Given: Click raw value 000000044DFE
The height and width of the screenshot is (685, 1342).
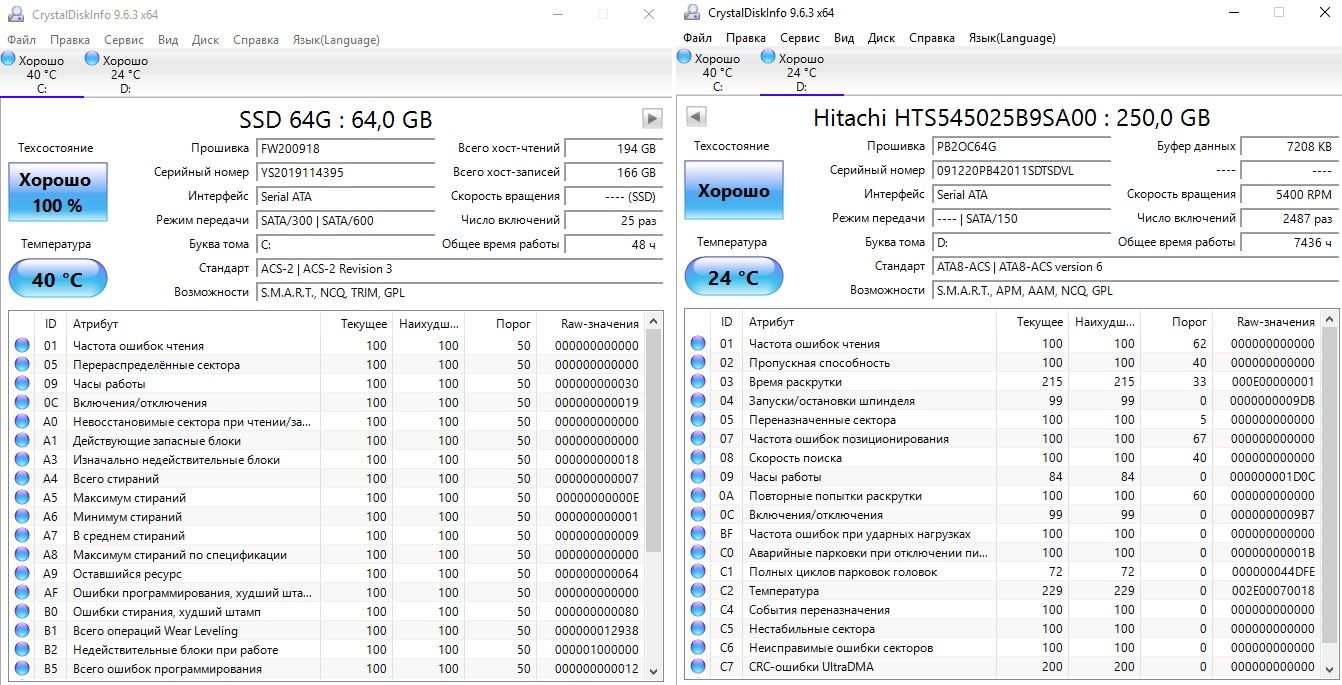Looking at the screenshot, I should click(x=1273, y=572).
